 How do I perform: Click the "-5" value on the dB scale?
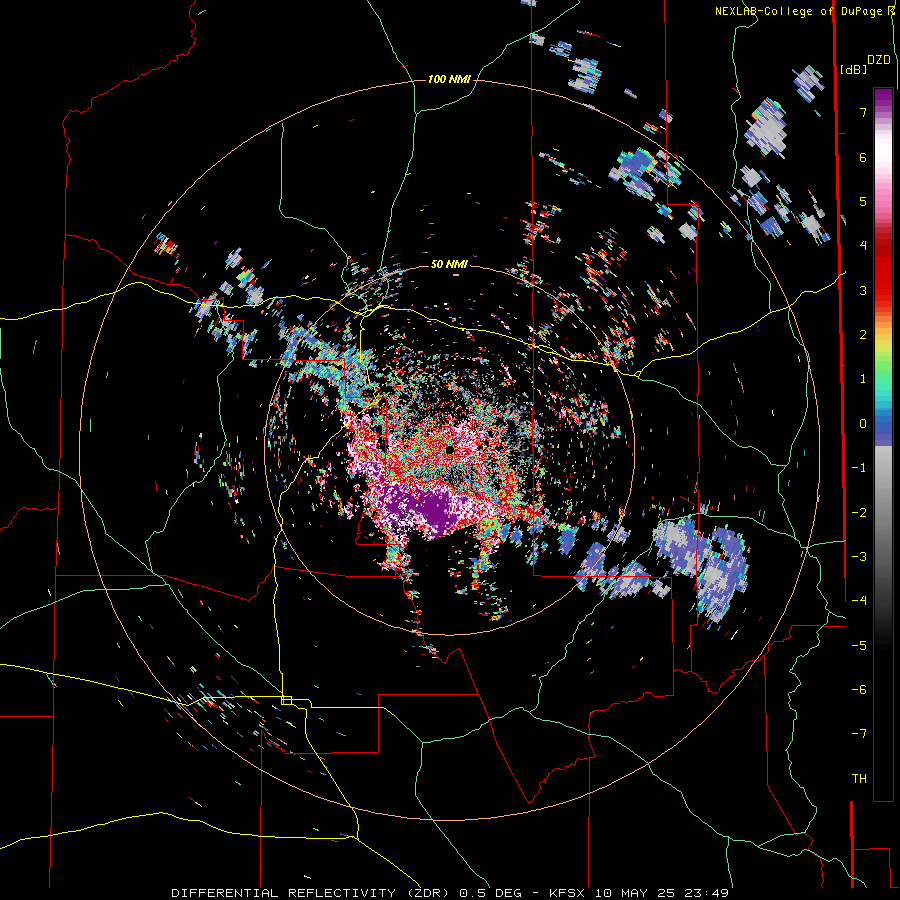click(x=859, y=646)
